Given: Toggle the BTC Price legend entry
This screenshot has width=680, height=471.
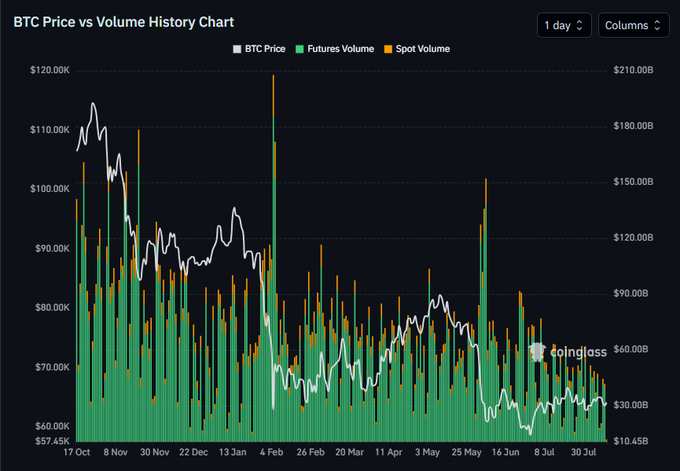Looking at the screenshot, I should pyautogui.click(x=259, y=49).
